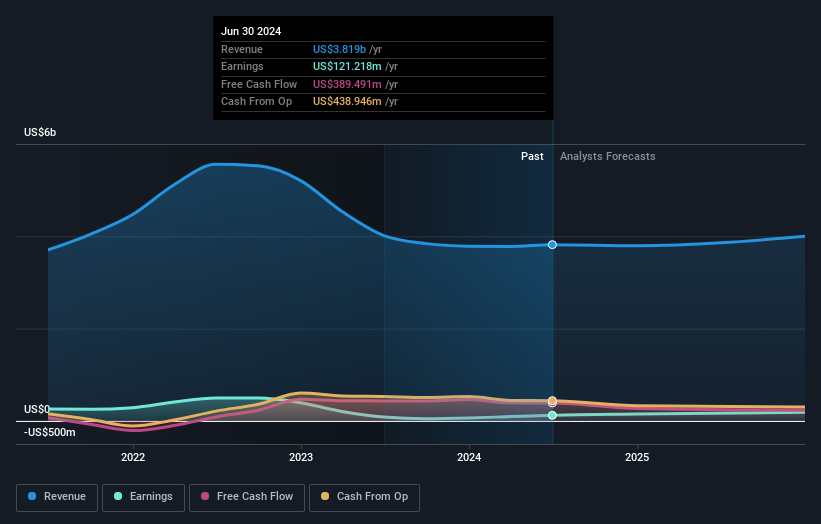Click the 2025 x-axis label

point(637,457)
